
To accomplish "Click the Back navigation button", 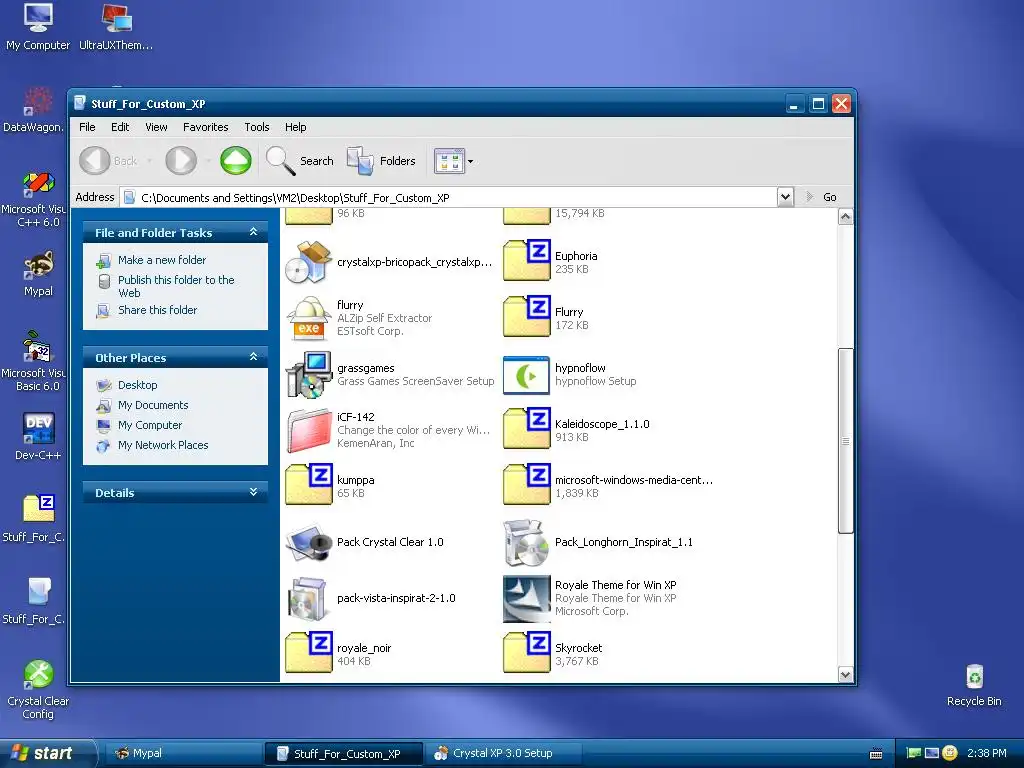I will tap(110, 161).
